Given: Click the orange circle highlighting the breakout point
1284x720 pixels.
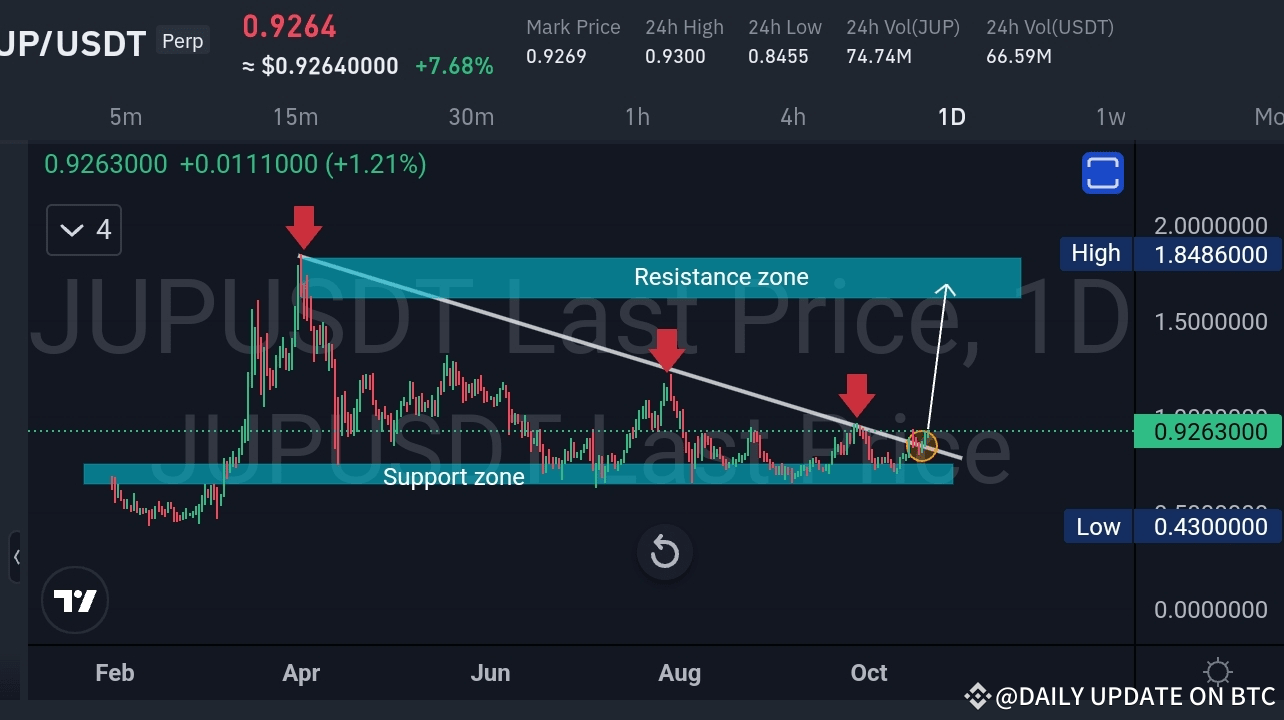Looking at the screenshot, I should coord(921,446).
